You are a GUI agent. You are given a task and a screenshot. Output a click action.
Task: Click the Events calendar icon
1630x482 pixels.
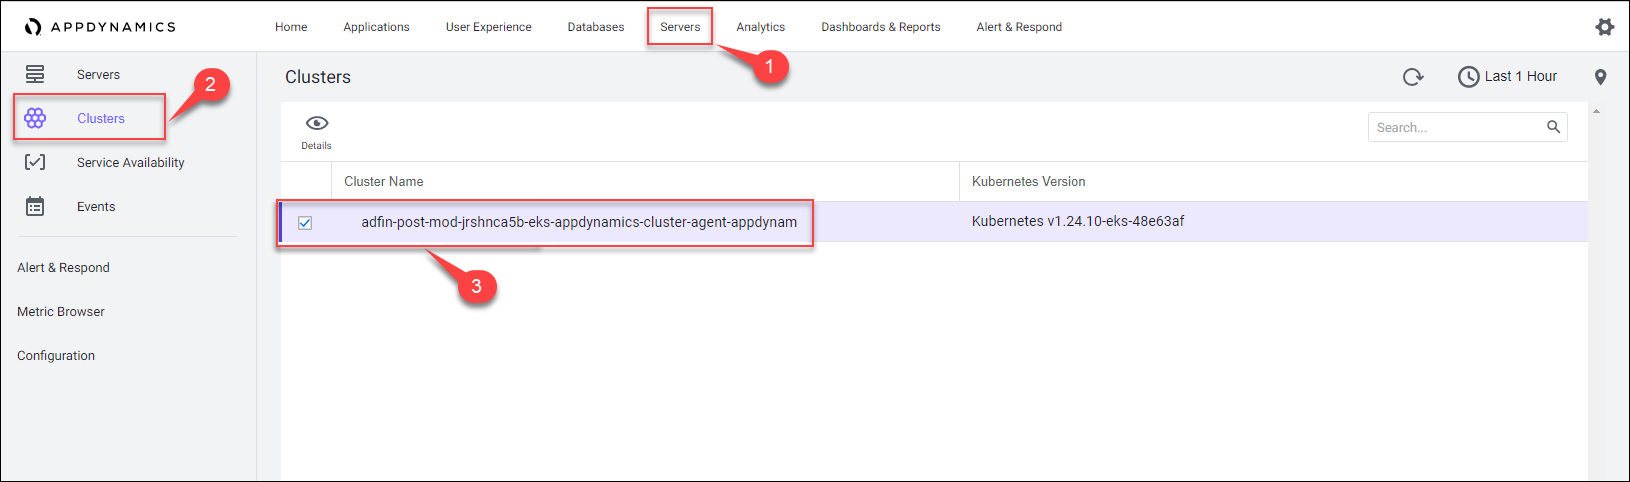point(35,206)
